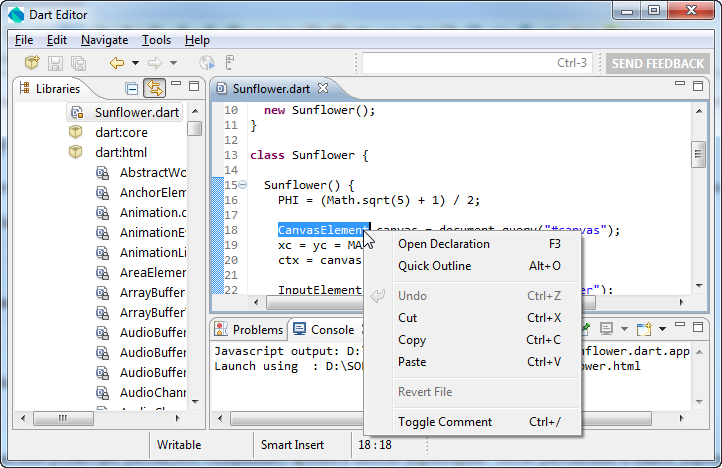Collapse all in the Libraries panel

tap(132, 88)
